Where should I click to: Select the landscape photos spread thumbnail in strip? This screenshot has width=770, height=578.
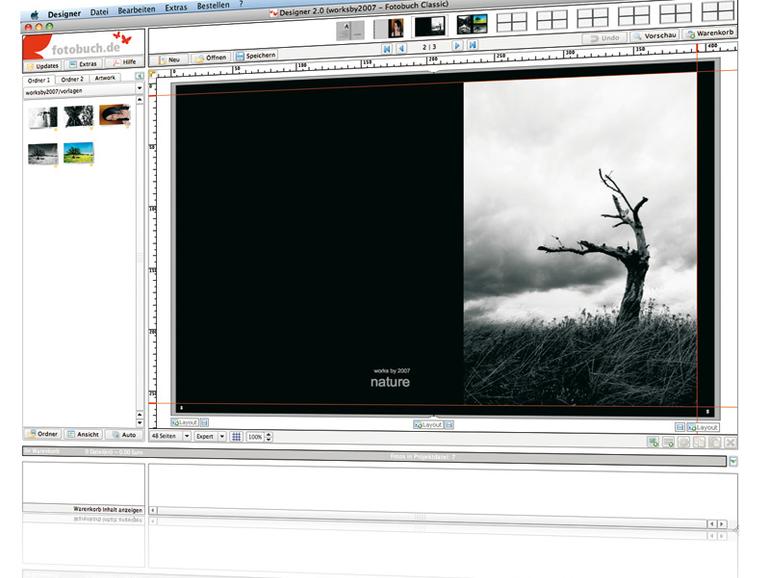(x=472, y=25)
